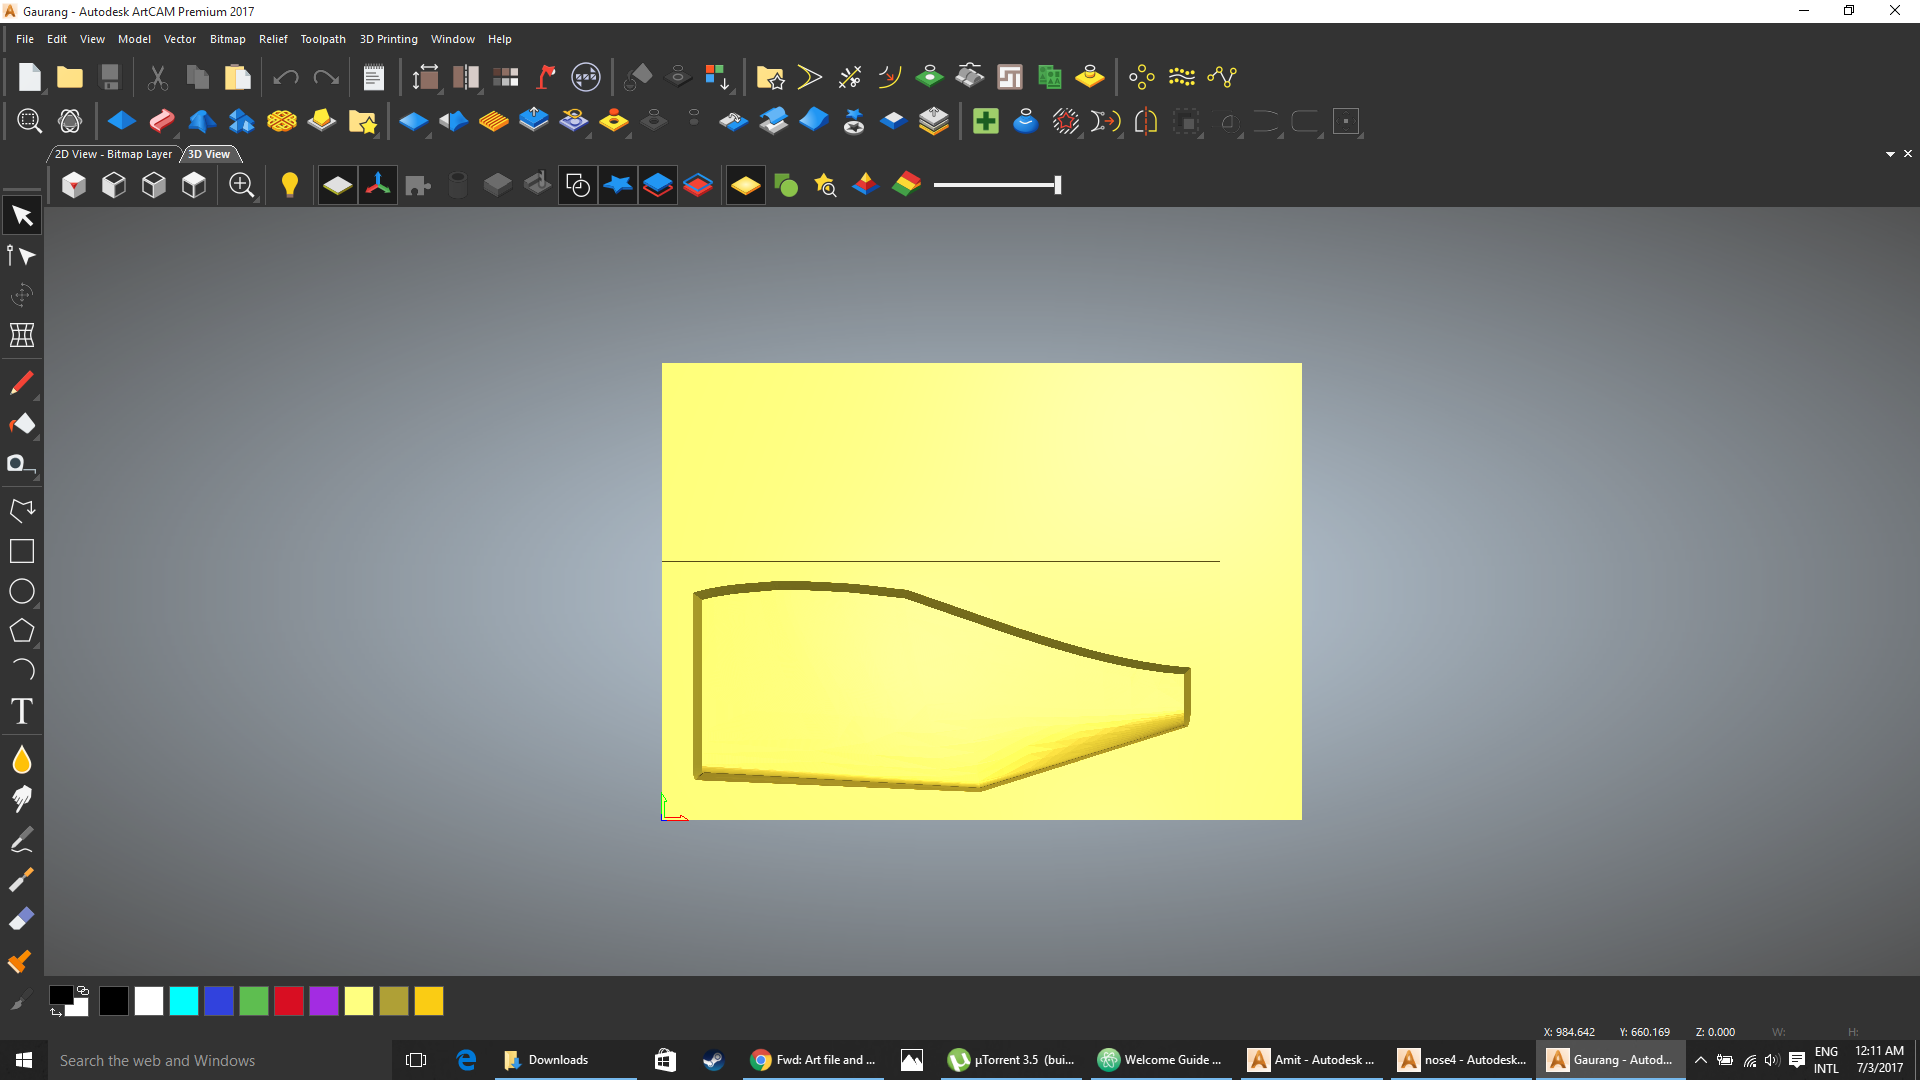Select the Create Circle tool
This screenshot has width=1920, height=1080.
(x=22, y=591)
